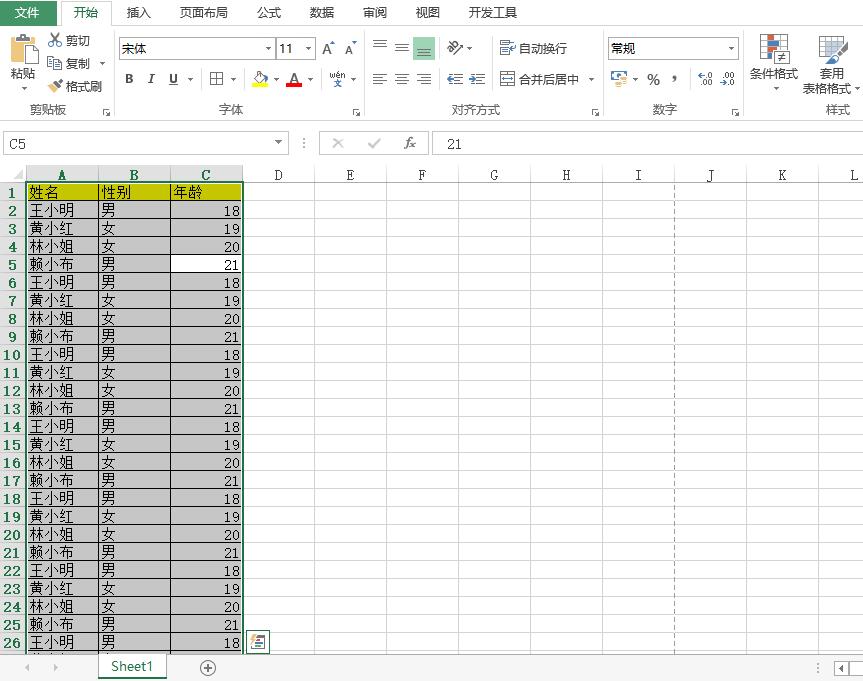This screenshot has height=681, width=863.
Task: Switch to the 开发工具 tab
Action: [x=492, y=13]
